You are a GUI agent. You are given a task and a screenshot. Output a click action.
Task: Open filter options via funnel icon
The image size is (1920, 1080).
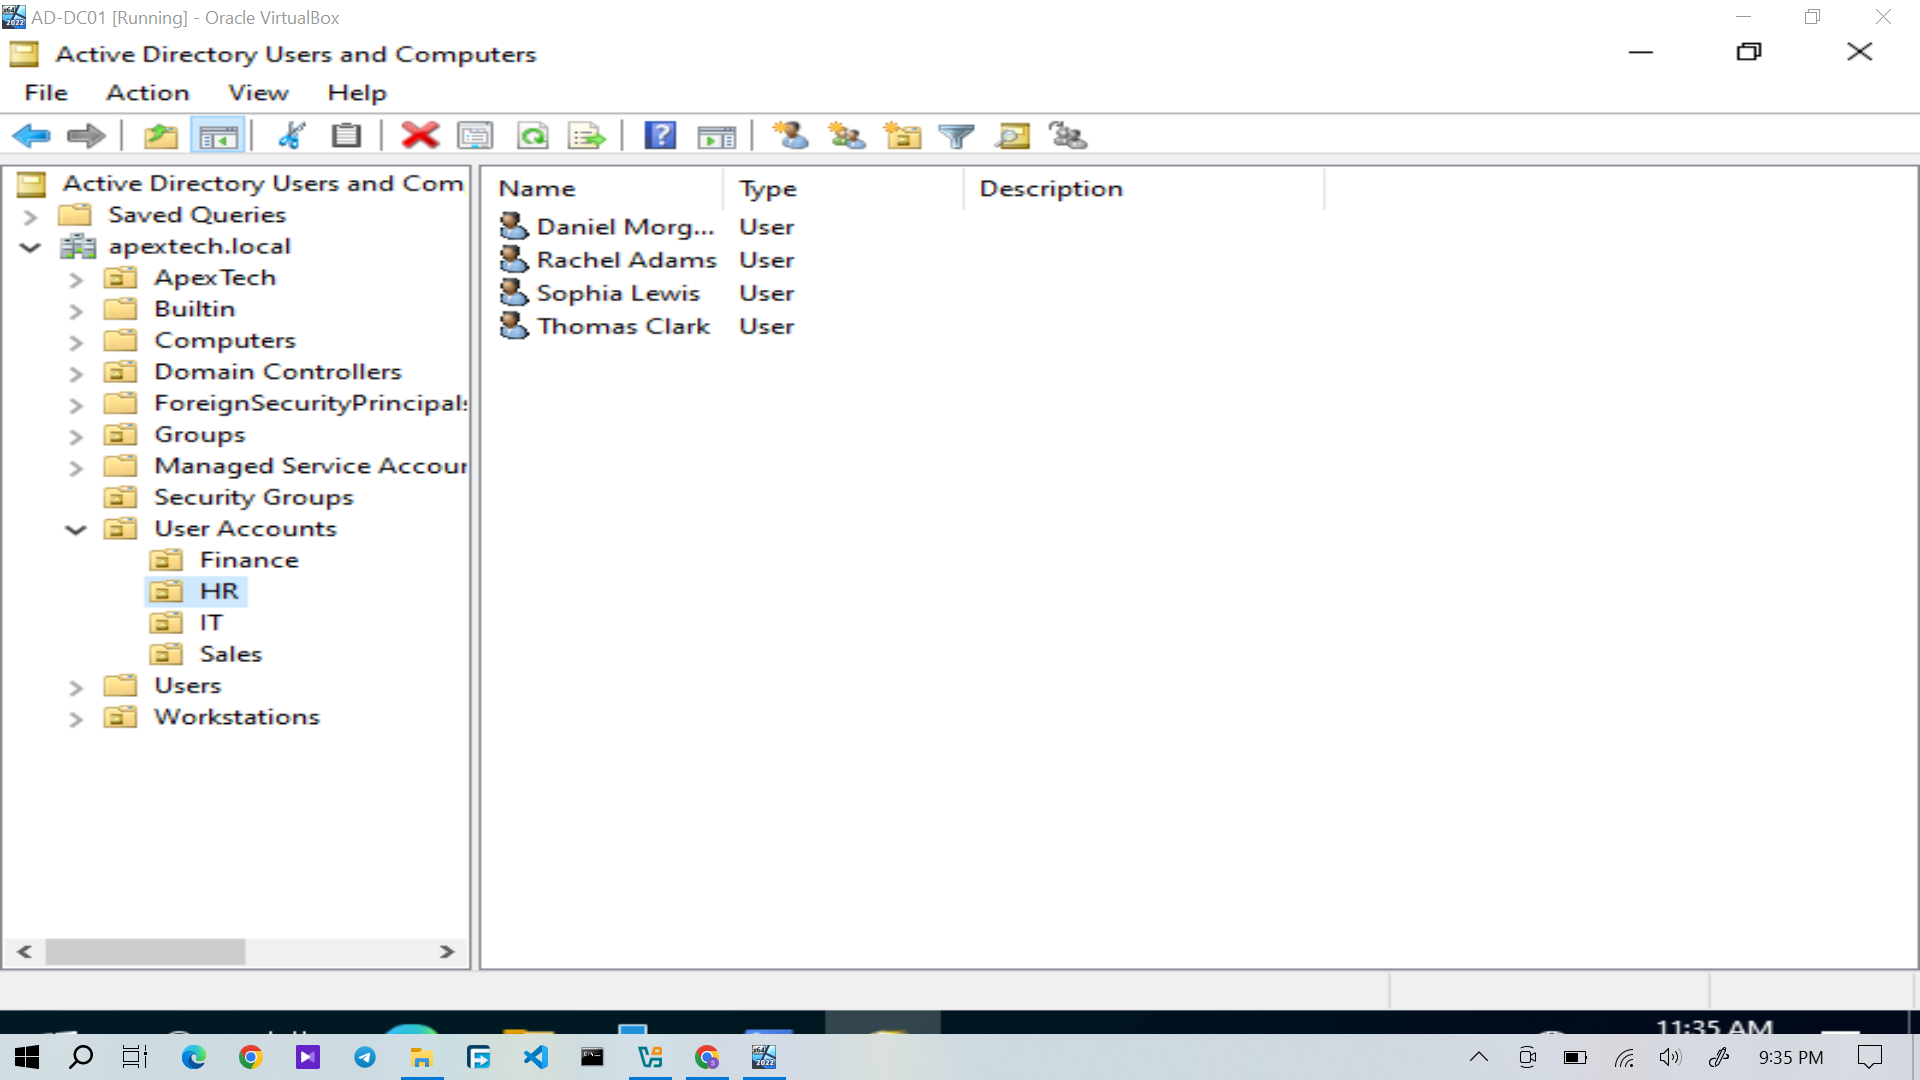(x=957, y=135)
